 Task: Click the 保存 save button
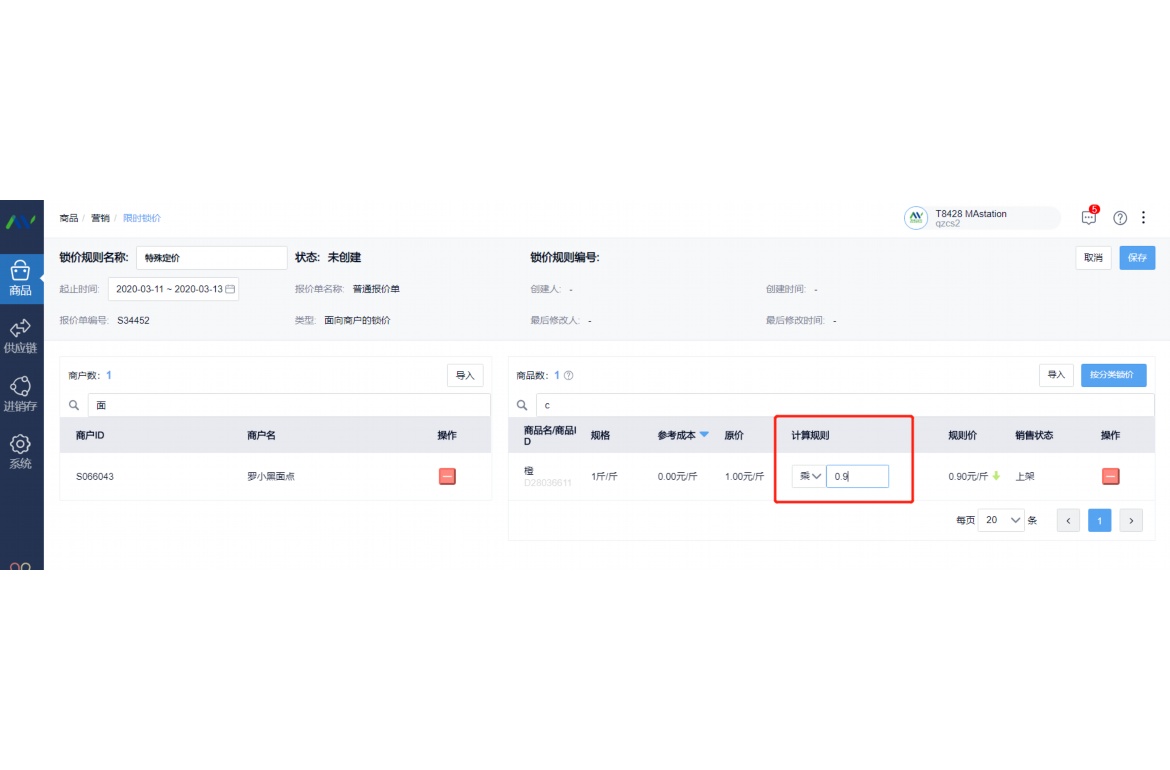point(1137,258)
